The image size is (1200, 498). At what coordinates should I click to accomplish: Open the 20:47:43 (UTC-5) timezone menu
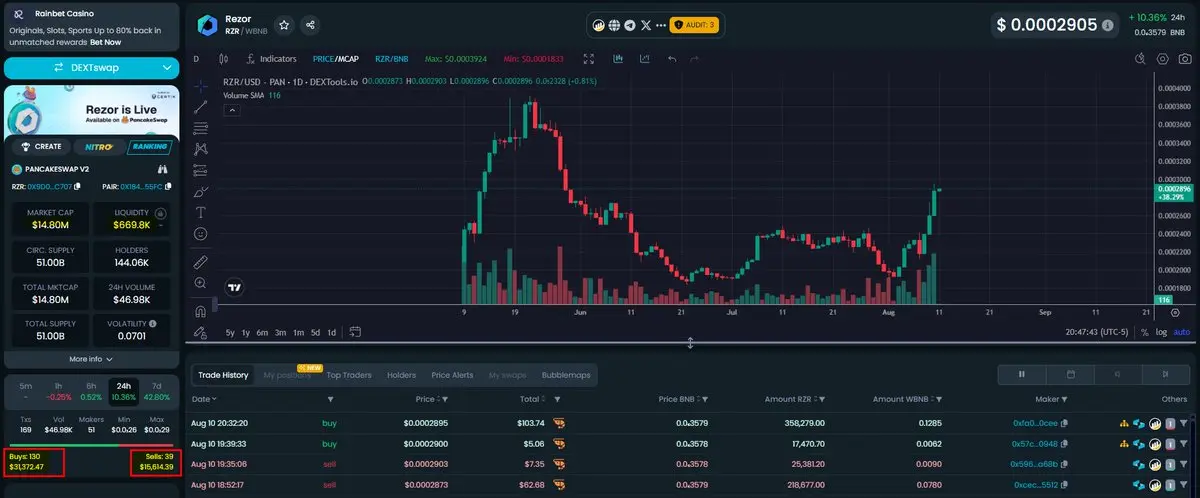tap(1097, 332)
